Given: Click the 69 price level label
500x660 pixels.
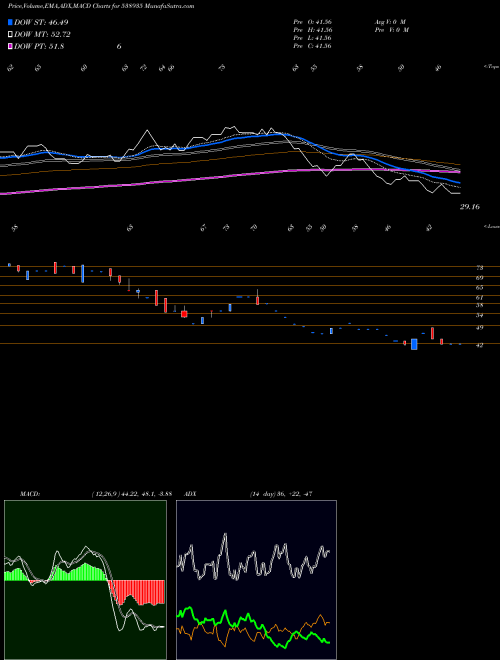Looking at the screenshot, I should pyautogui.click(x=479, y=278).
